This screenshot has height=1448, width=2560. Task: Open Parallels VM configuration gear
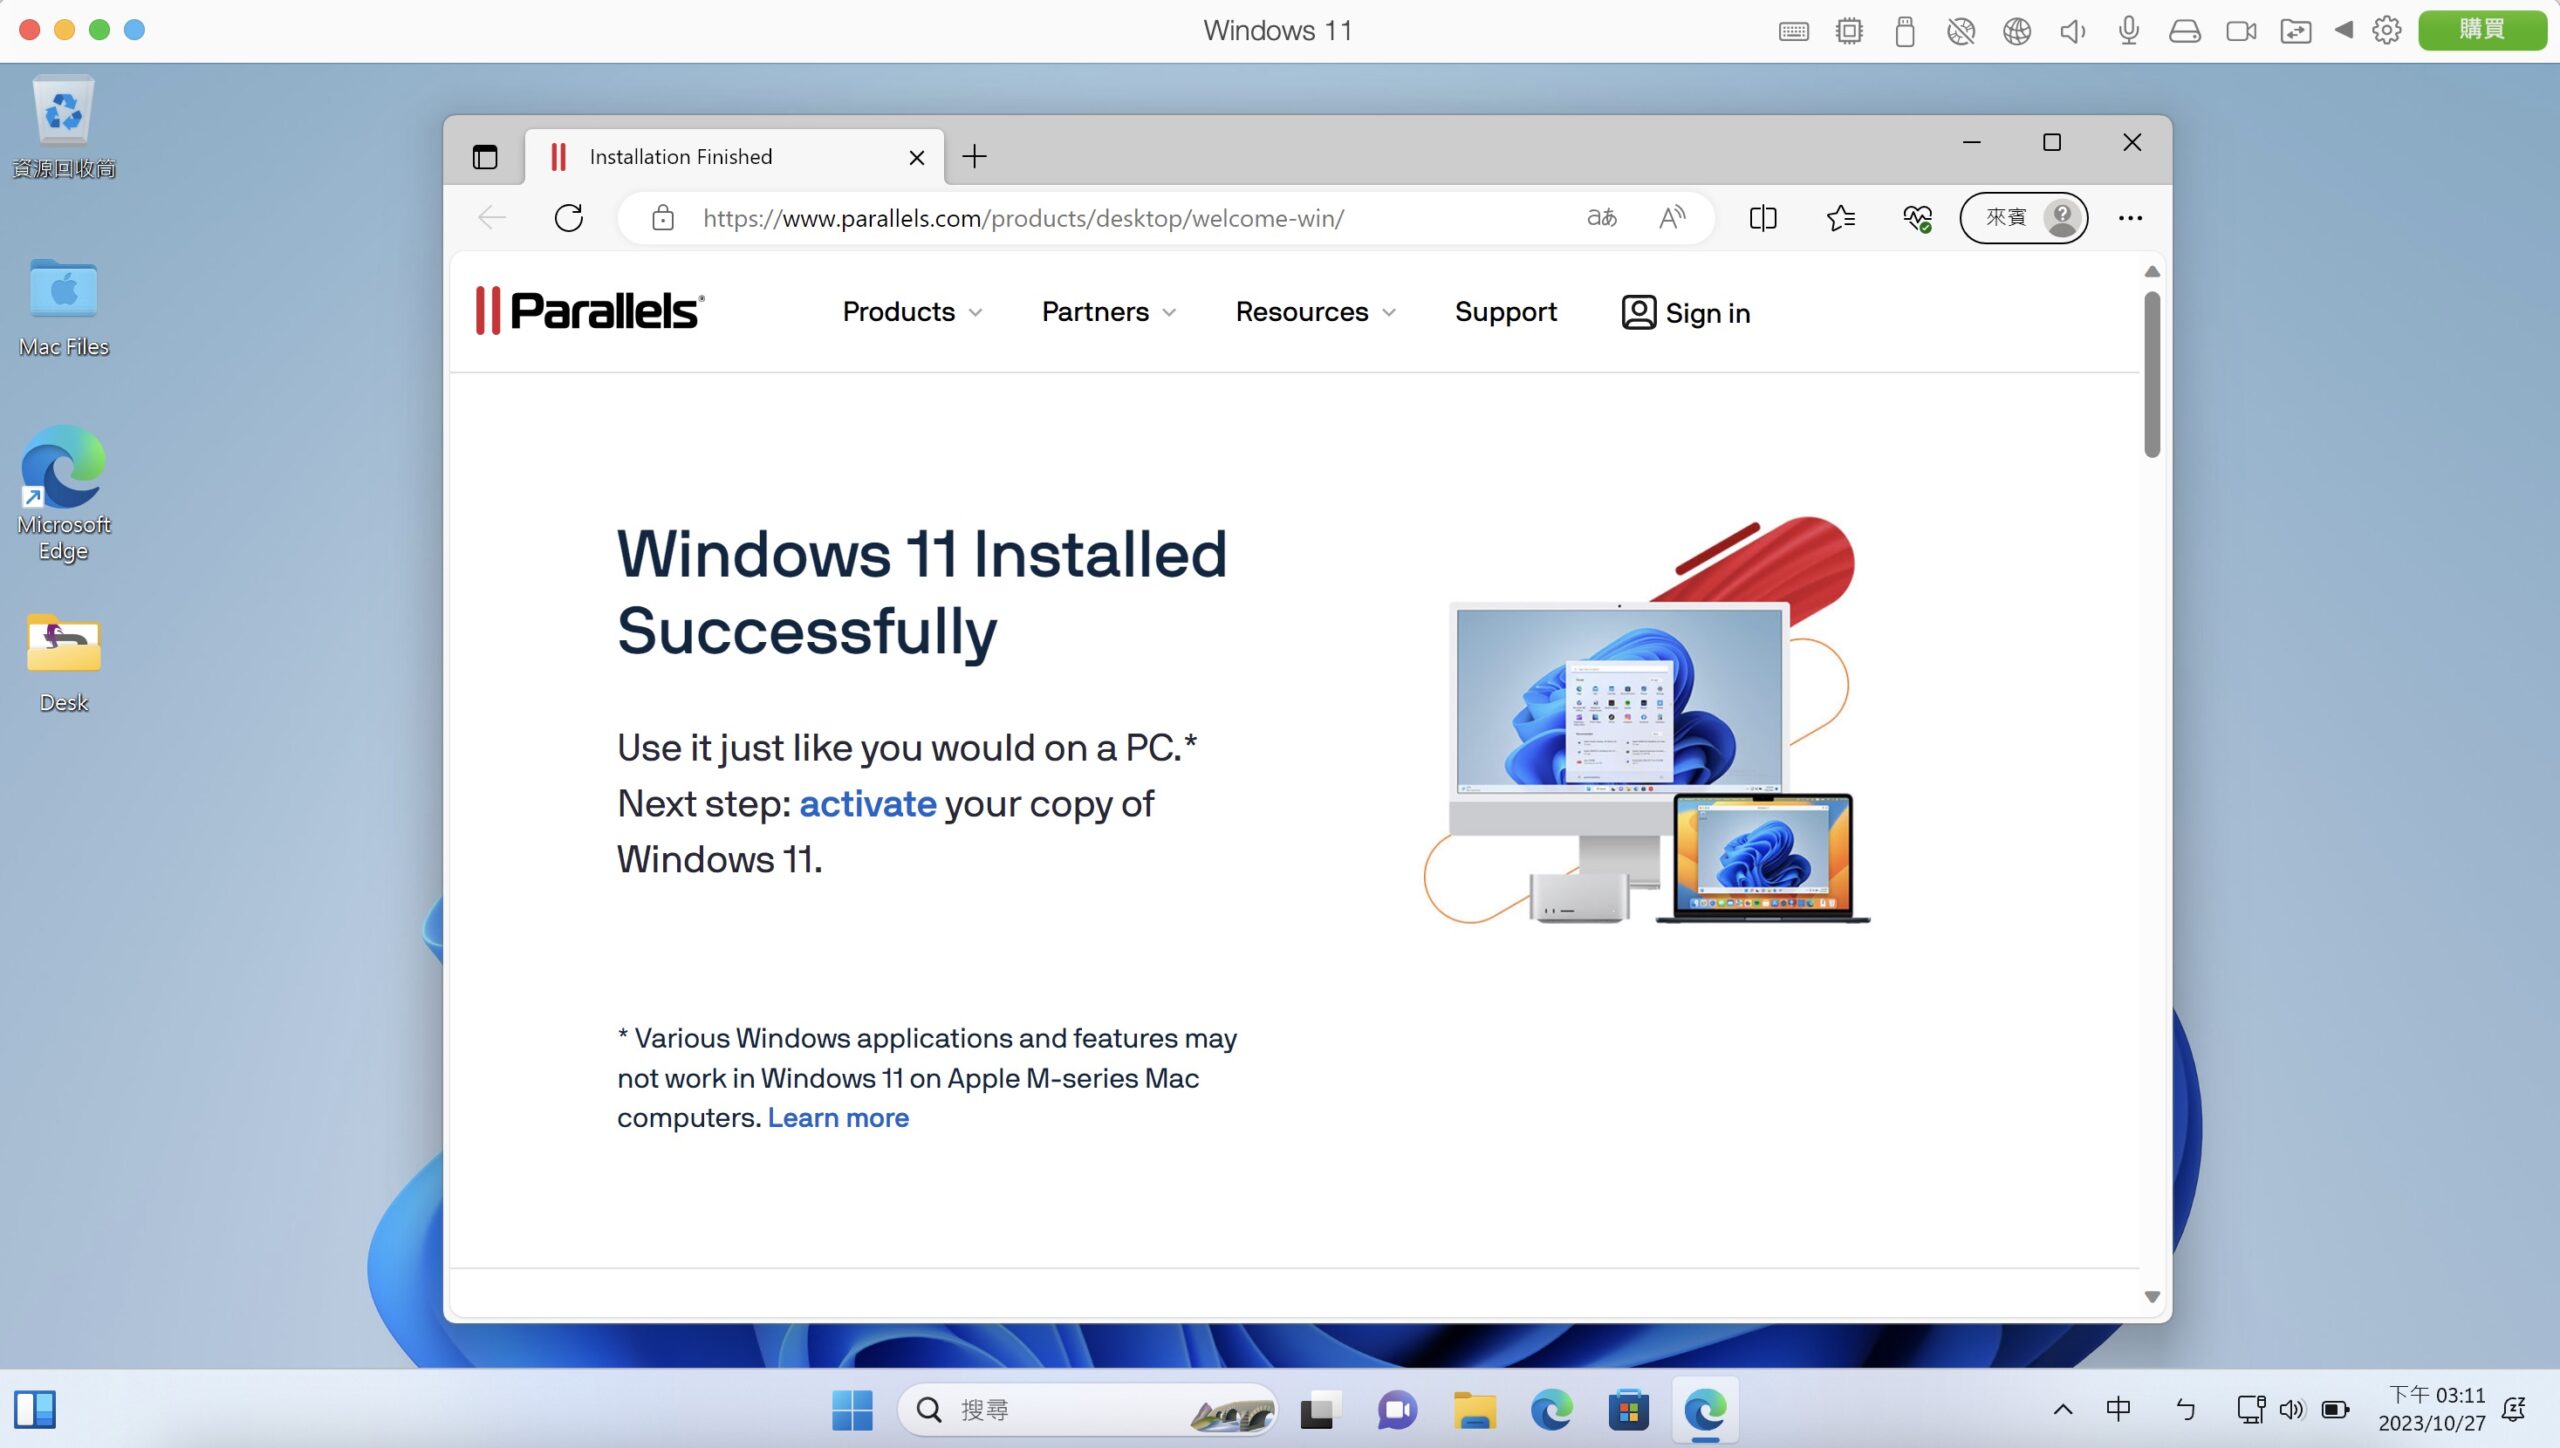[2387, 30]
